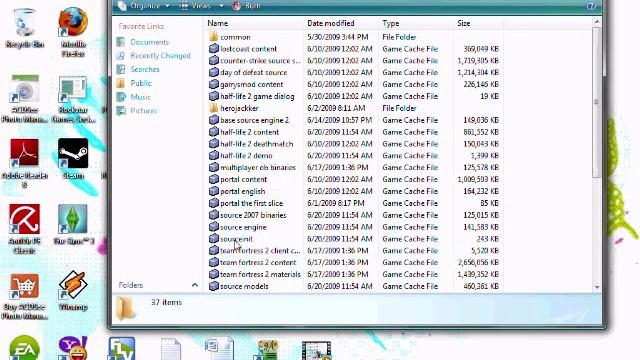Launch The Sims 3 desktop shortcut
The width and height of the screenshot is (640, 360).
pyautogui.click(x=73, y=224)
